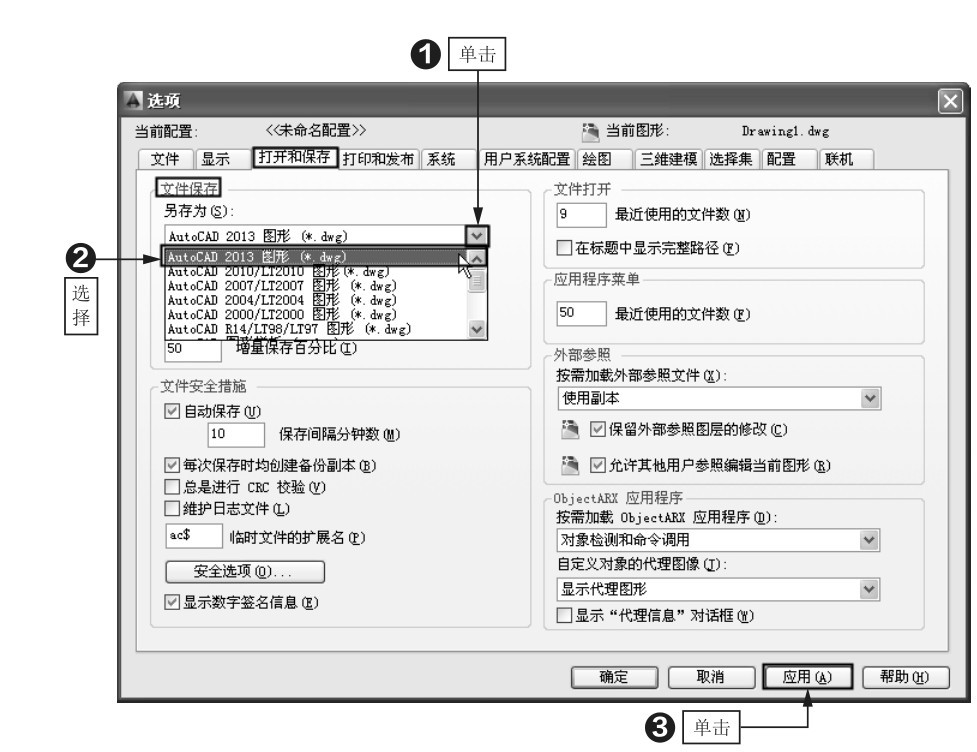Choose AutoCAD 2004/LT2004 图形 (*.dwg)
977x752 pixels.
315,300
